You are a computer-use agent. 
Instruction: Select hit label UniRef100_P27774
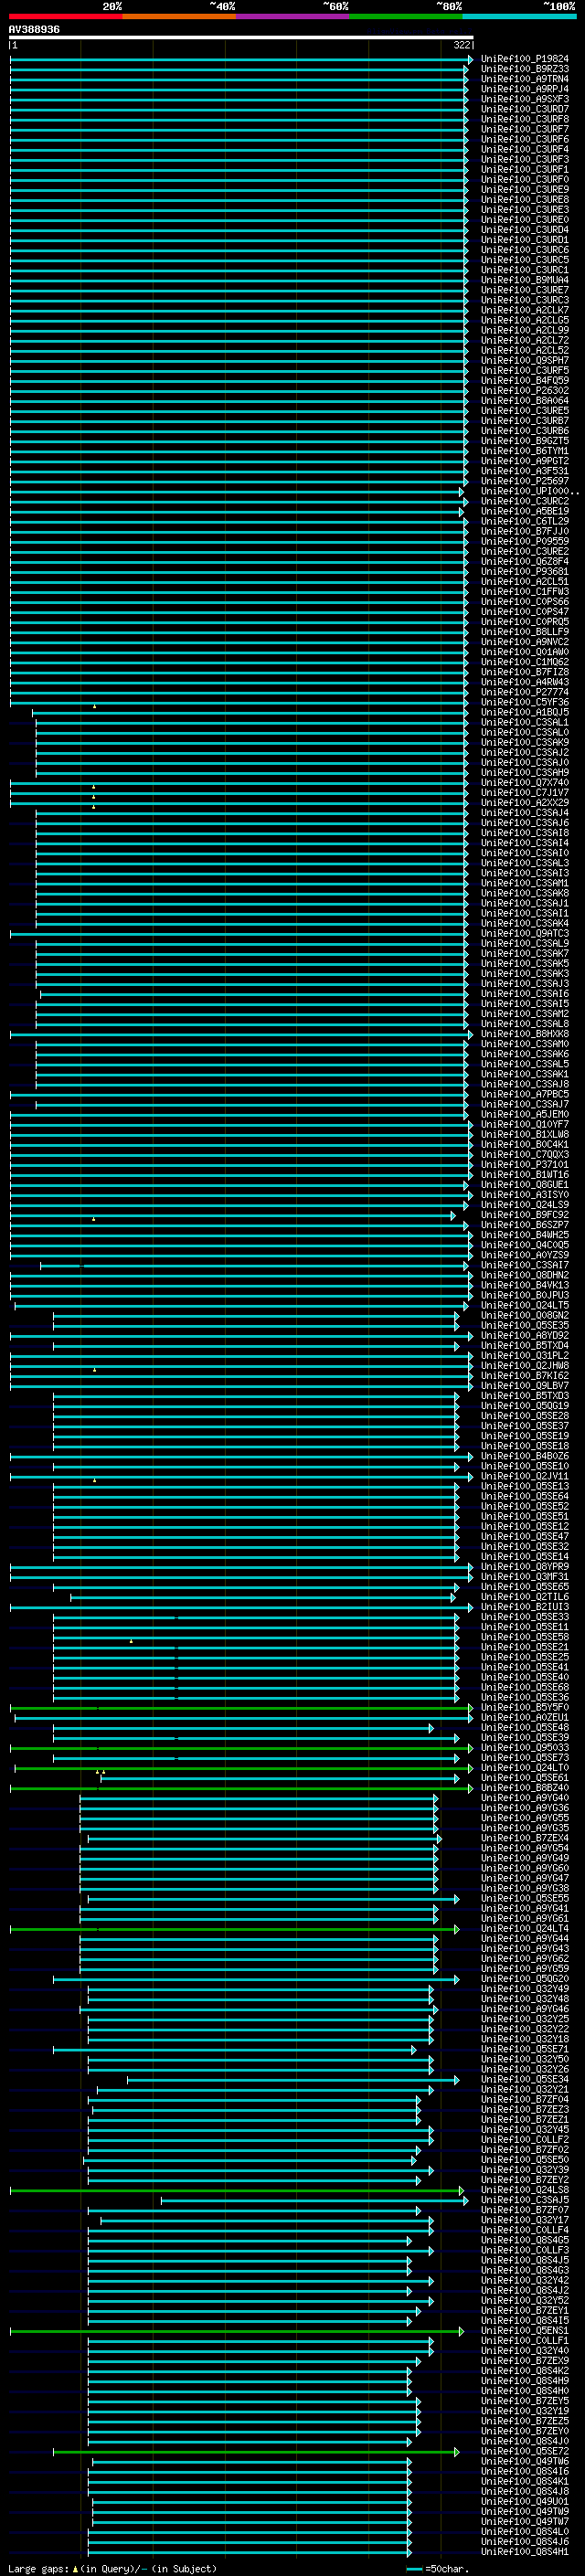(x=524, y=692)
